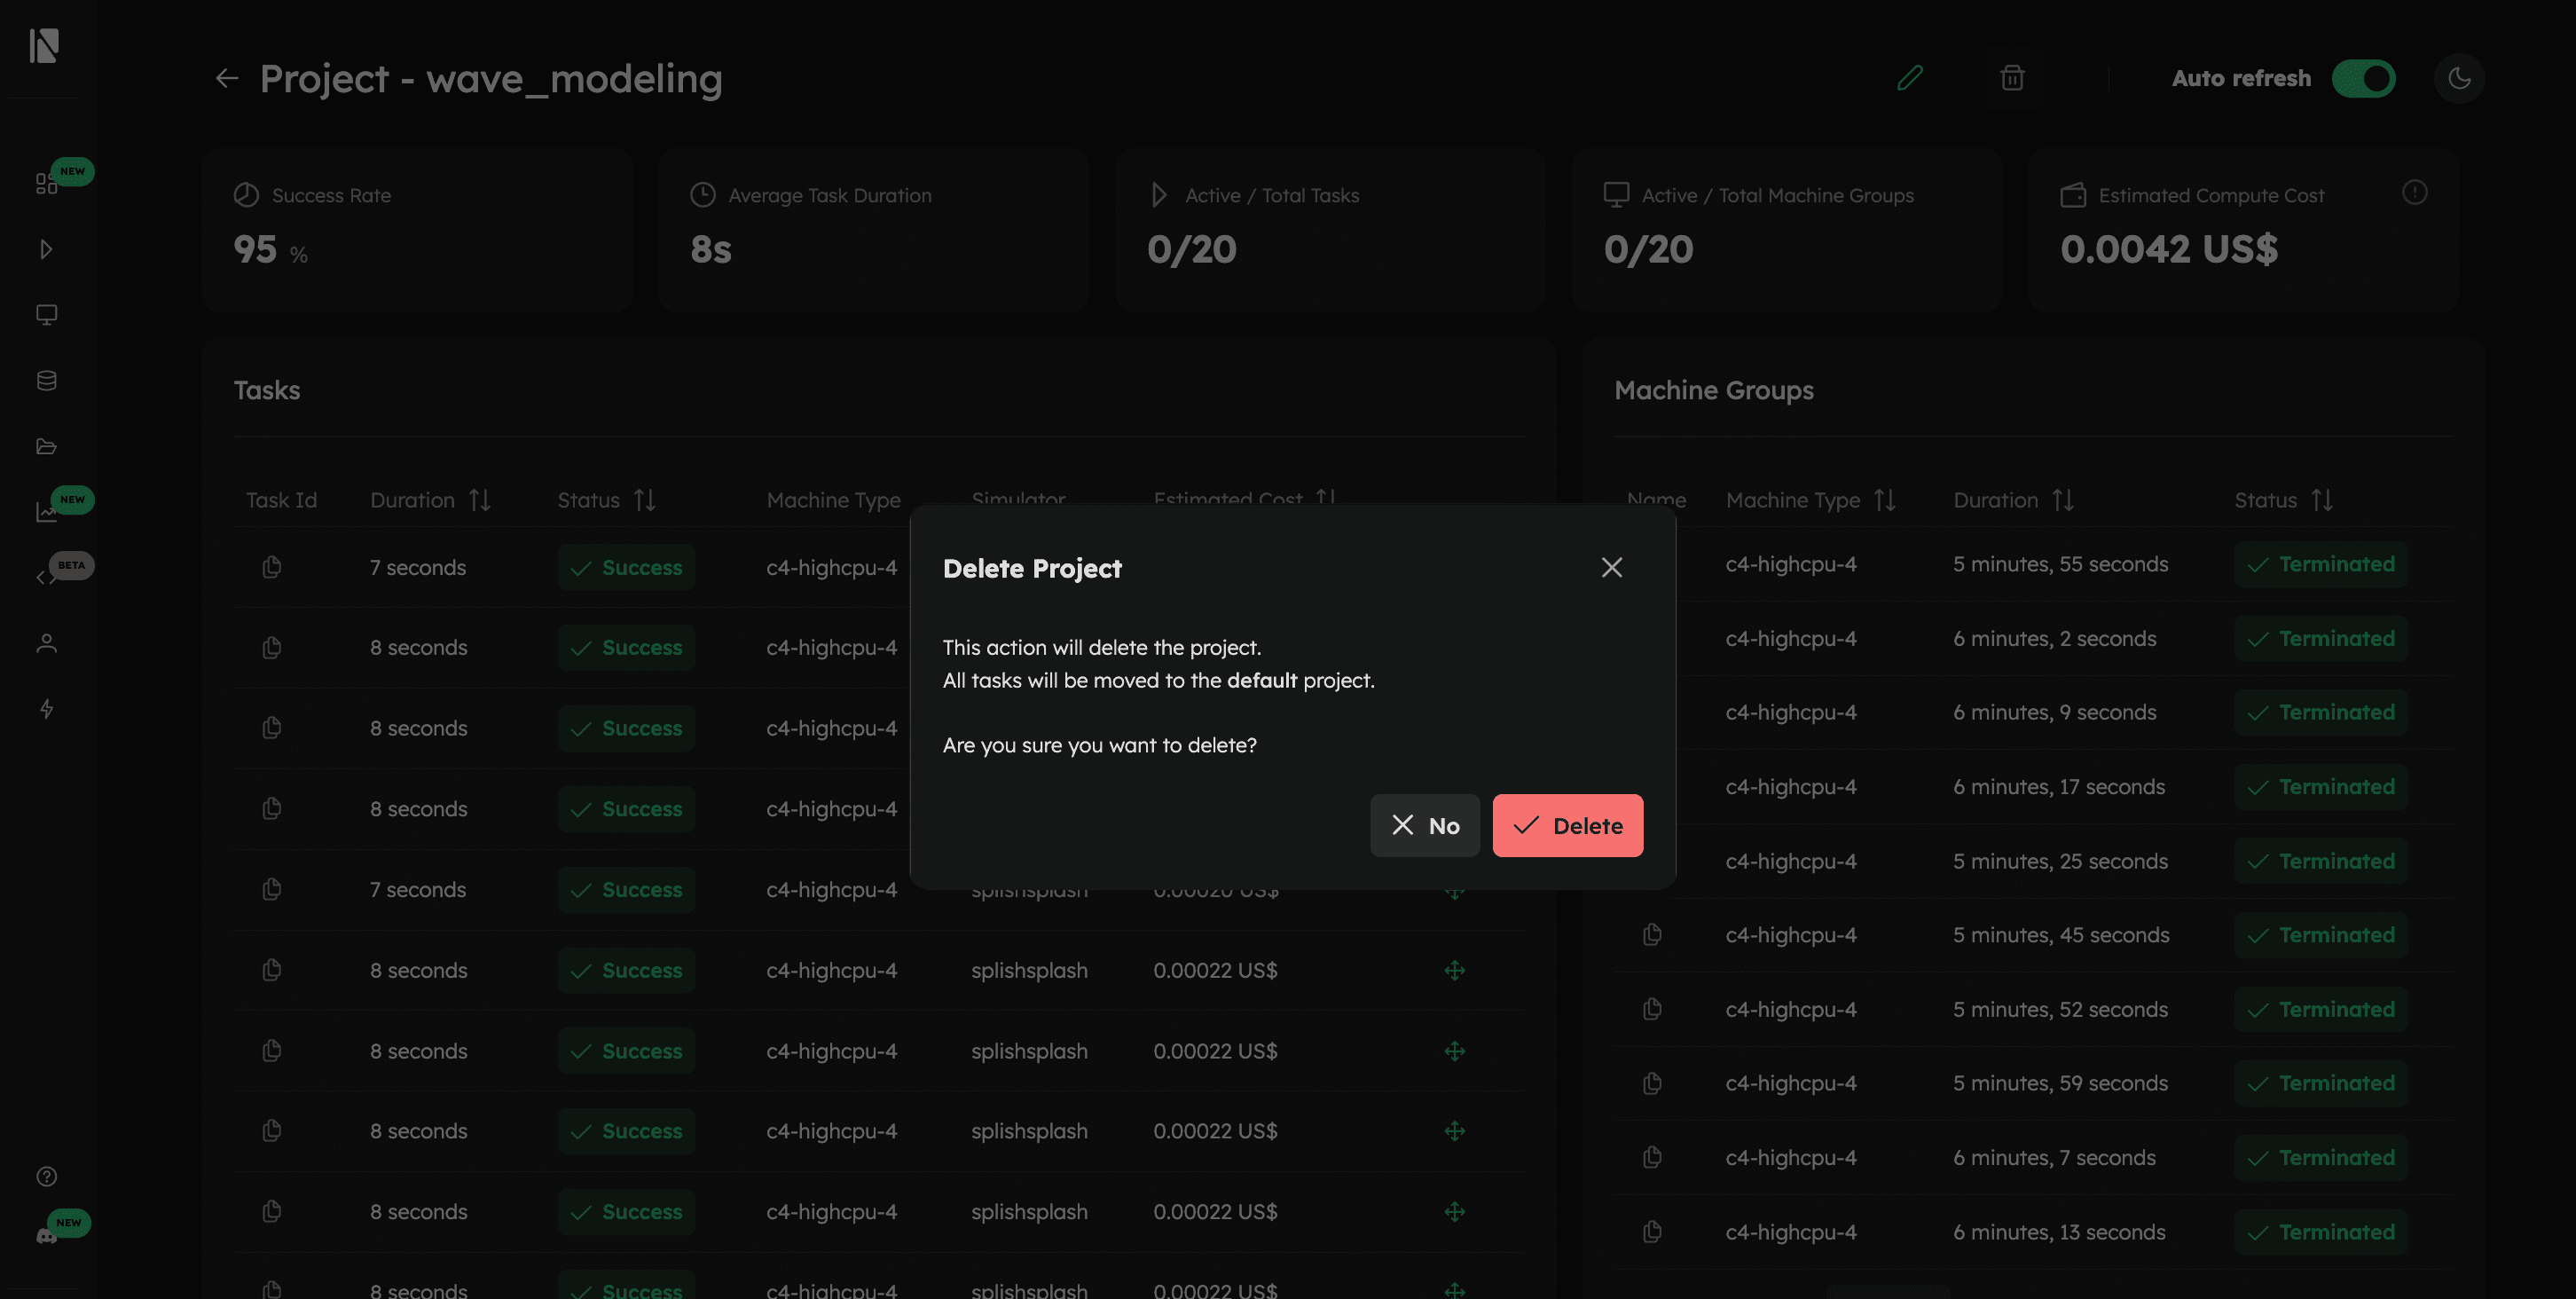Open the storage database icon in sidebar
This screenshot has width=2576, height=1299.
46,380
